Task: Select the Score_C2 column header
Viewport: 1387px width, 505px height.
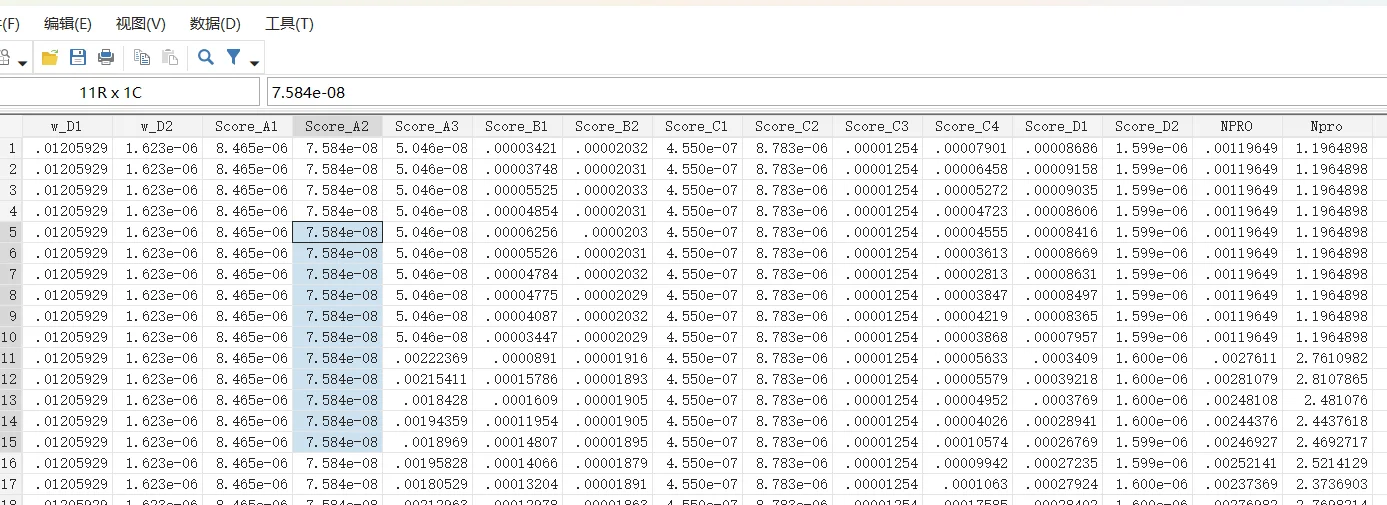Action: (787, 126)
